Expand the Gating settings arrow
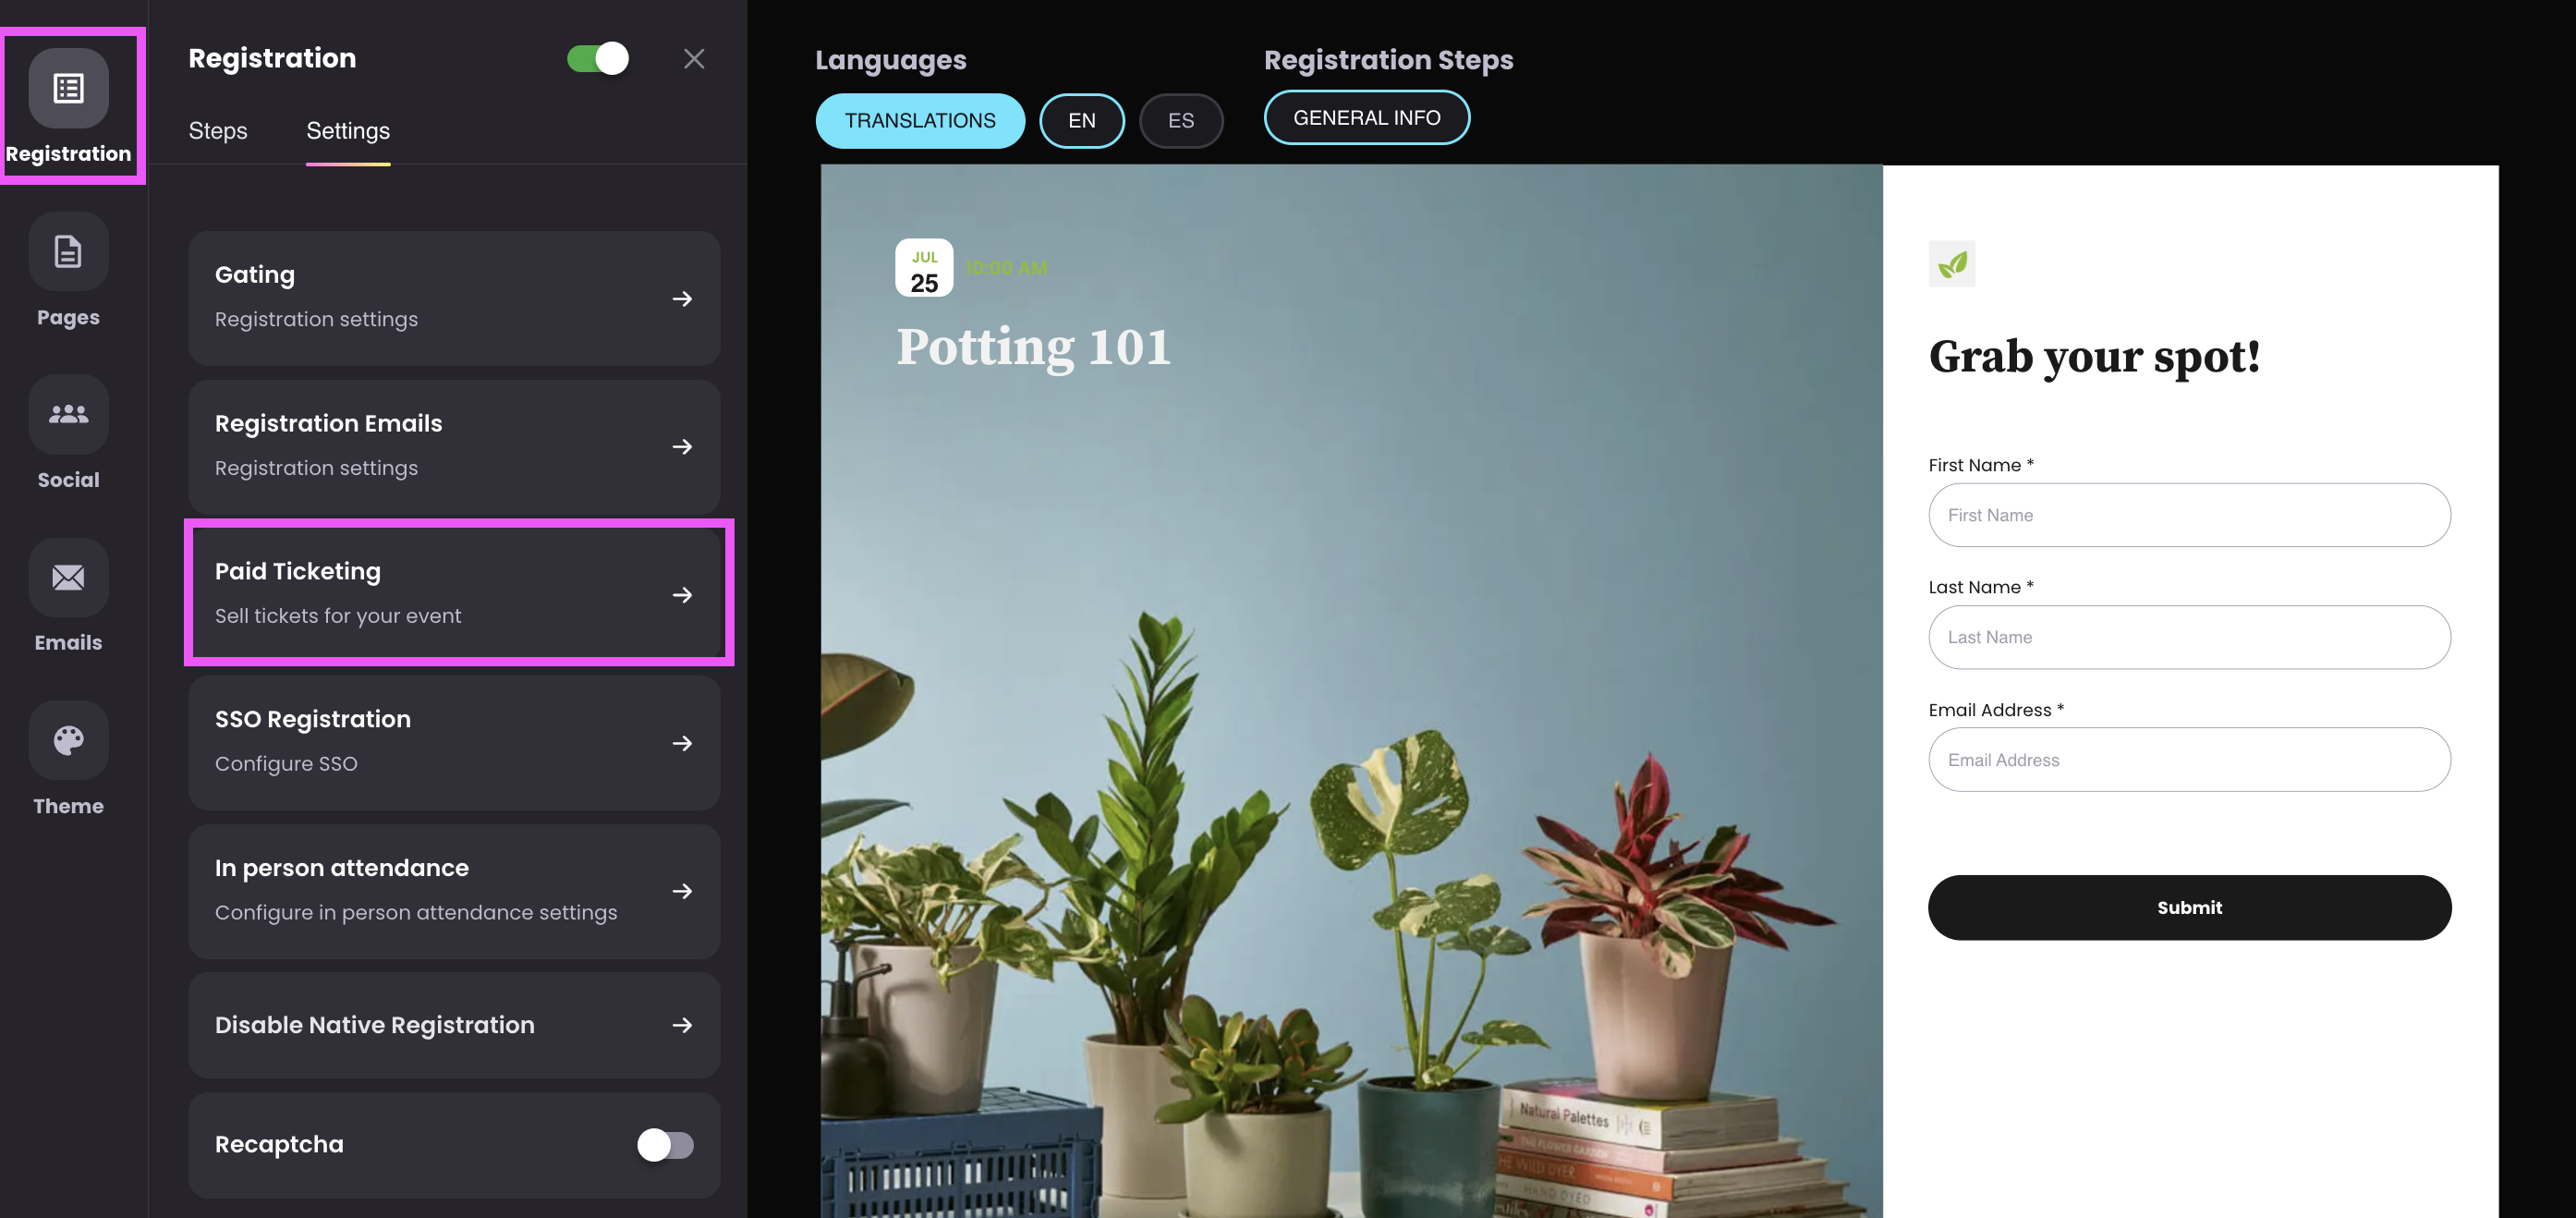2576x1218 pixels. pyautogui.click(x=682, y=299)
